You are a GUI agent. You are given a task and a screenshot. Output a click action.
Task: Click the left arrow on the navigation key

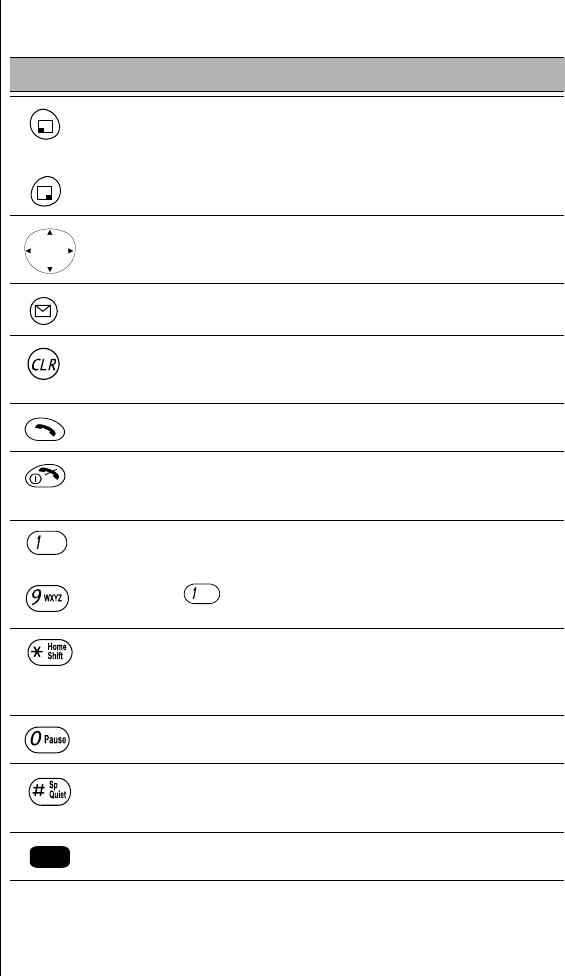pos(28,251)
